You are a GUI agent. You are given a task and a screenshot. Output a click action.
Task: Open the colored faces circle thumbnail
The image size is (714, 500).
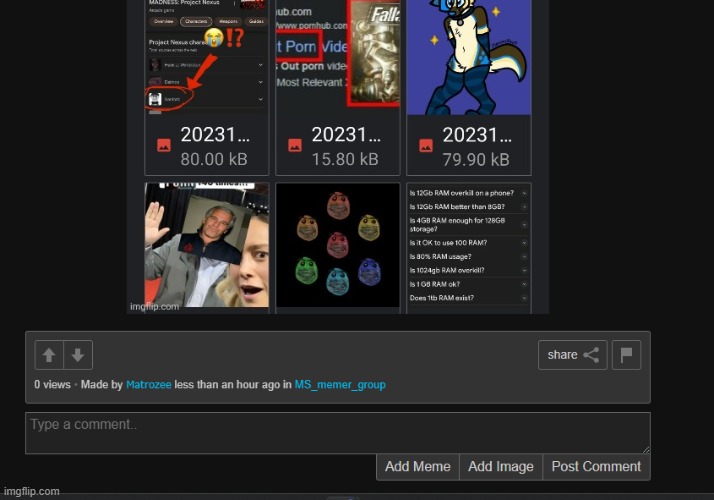pos(337,245)
